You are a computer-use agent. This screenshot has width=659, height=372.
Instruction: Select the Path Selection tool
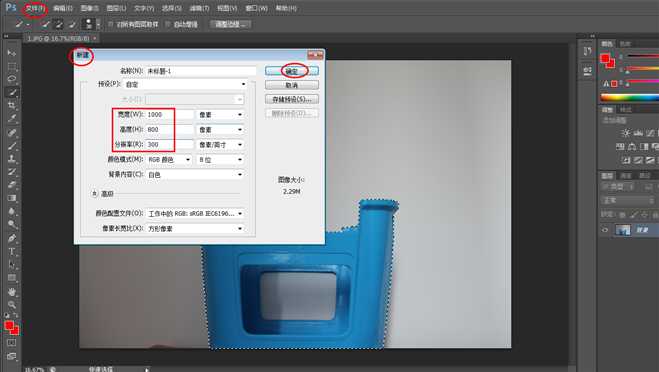coord(12,265)
